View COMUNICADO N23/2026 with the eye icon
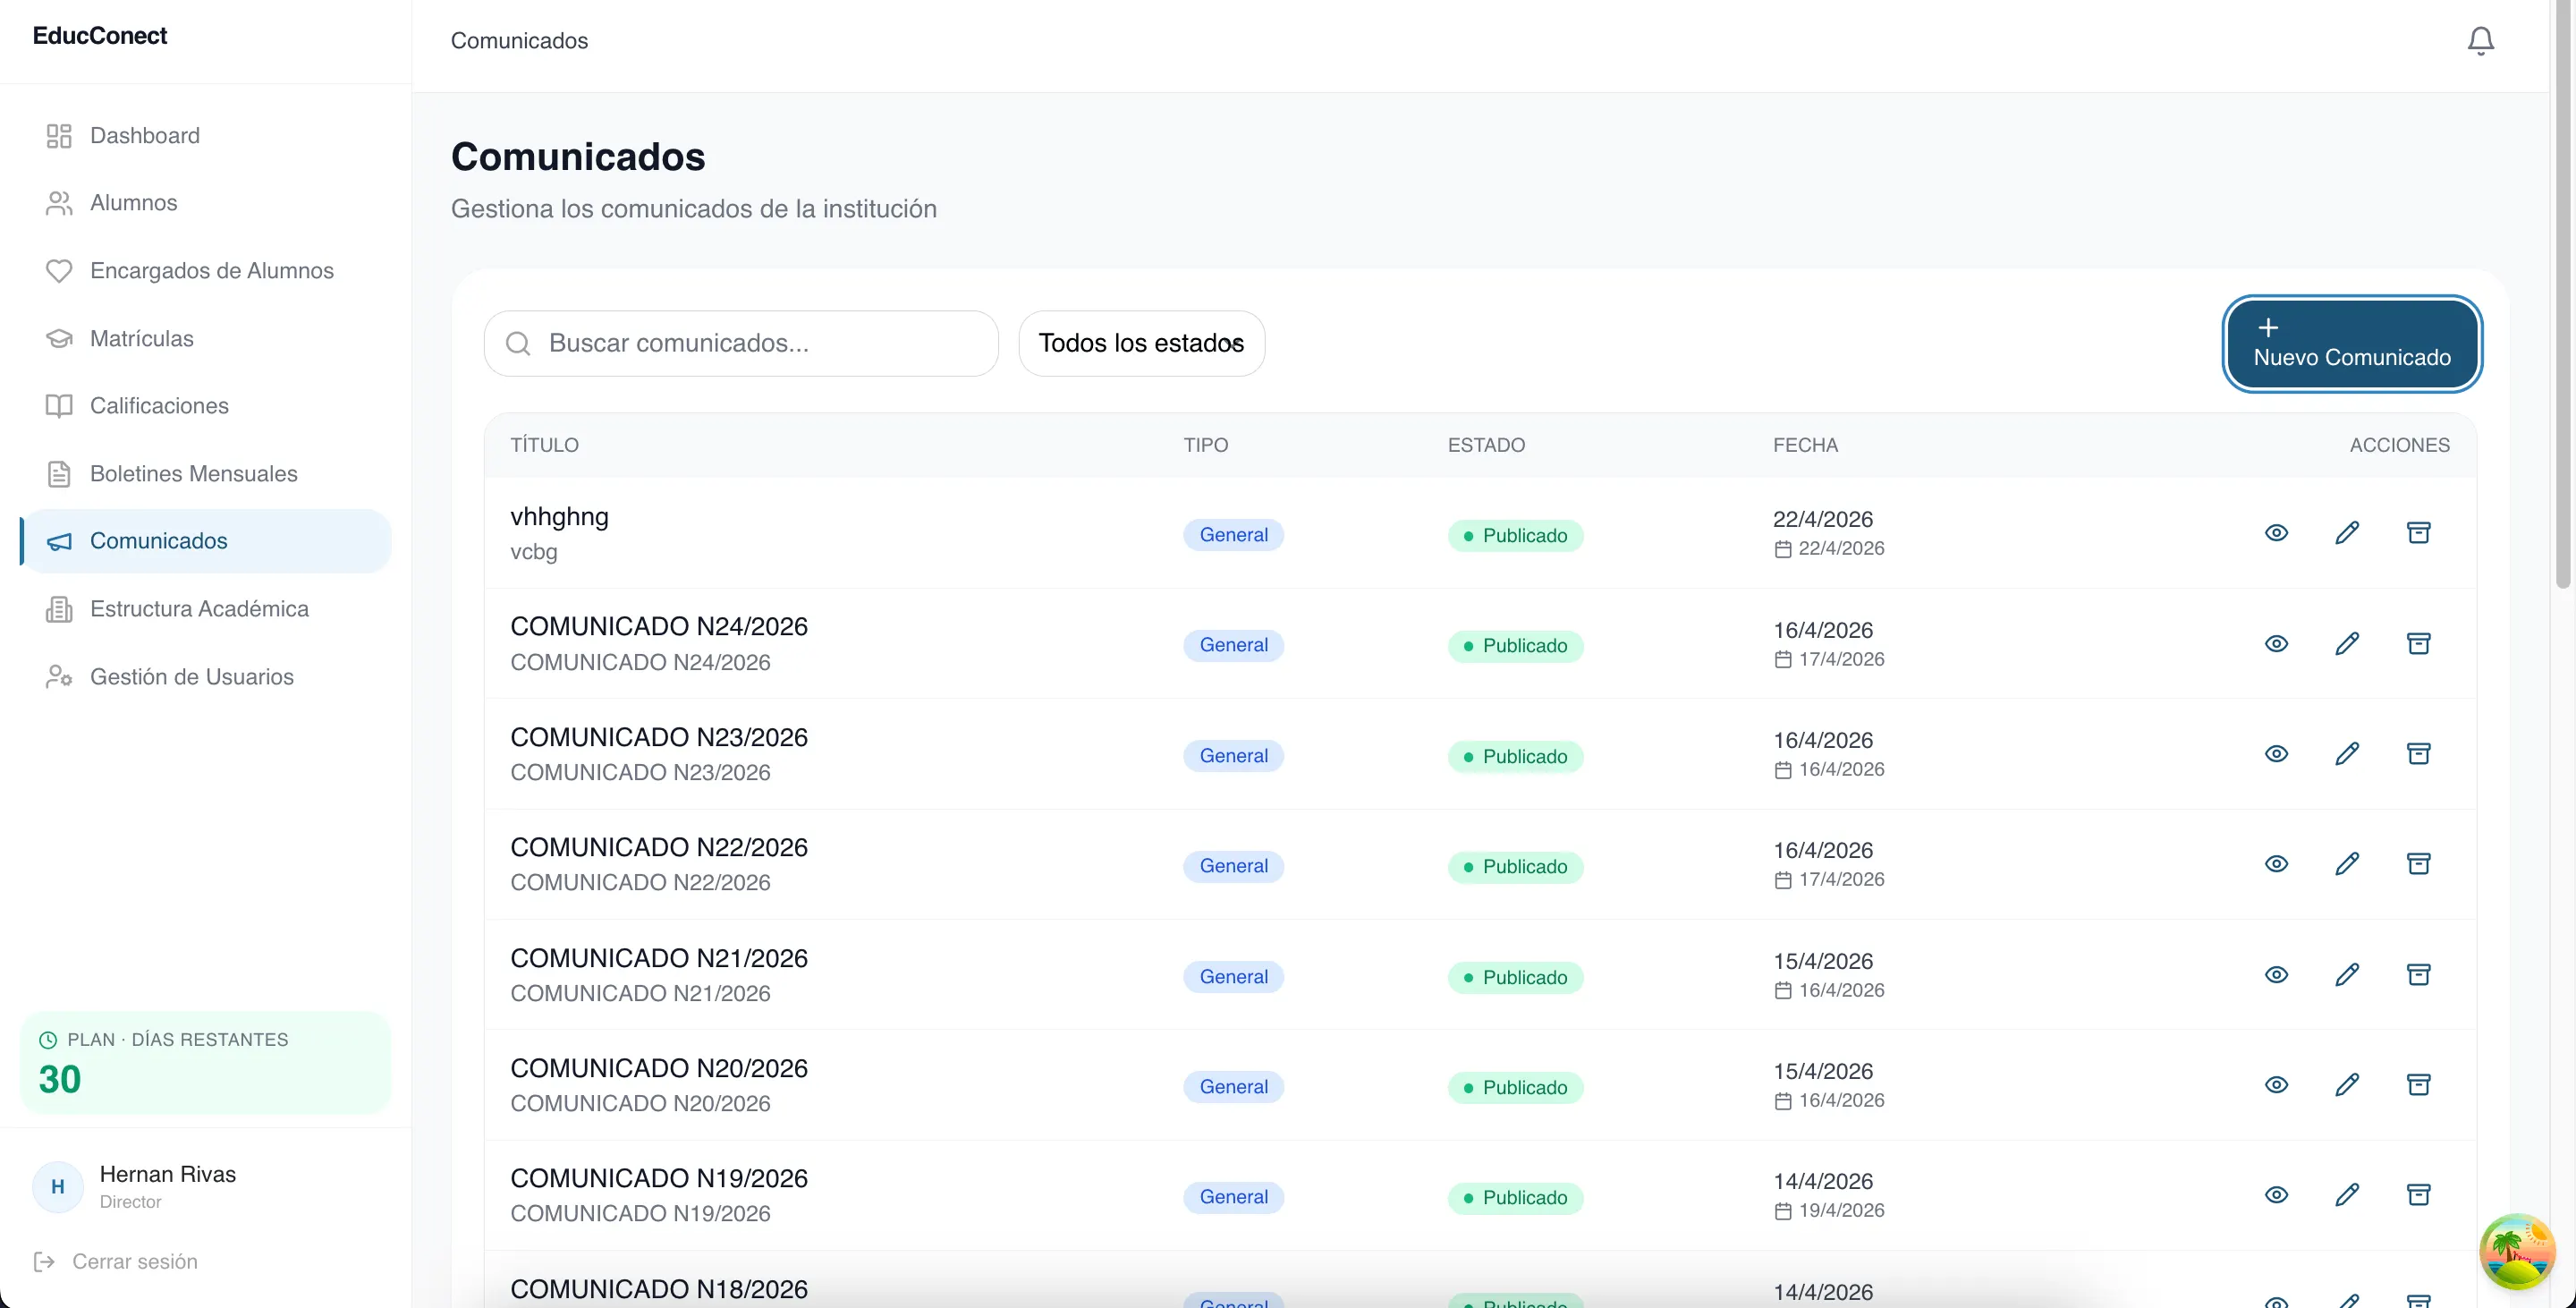2576x1308 pixels. click(2276, 754)
